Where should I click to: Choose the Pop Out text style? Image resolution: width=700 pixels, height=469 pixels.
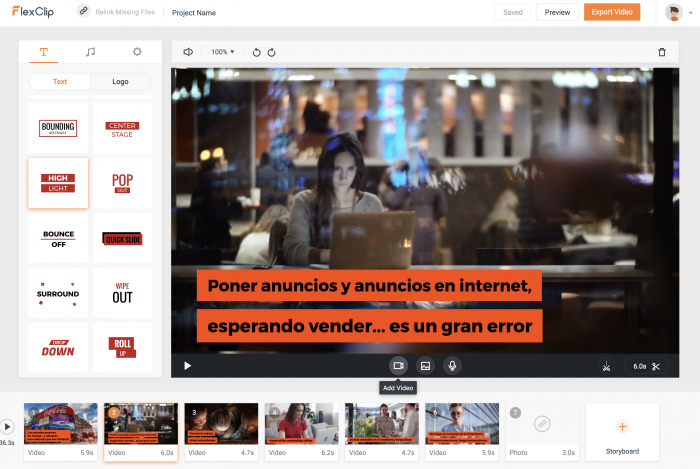point(122,183)
